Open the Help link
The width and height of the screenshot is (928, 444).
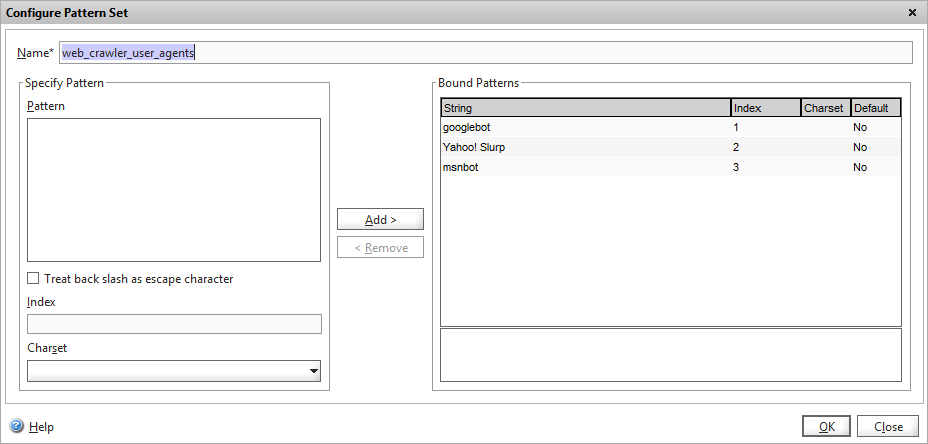[41, 426]
